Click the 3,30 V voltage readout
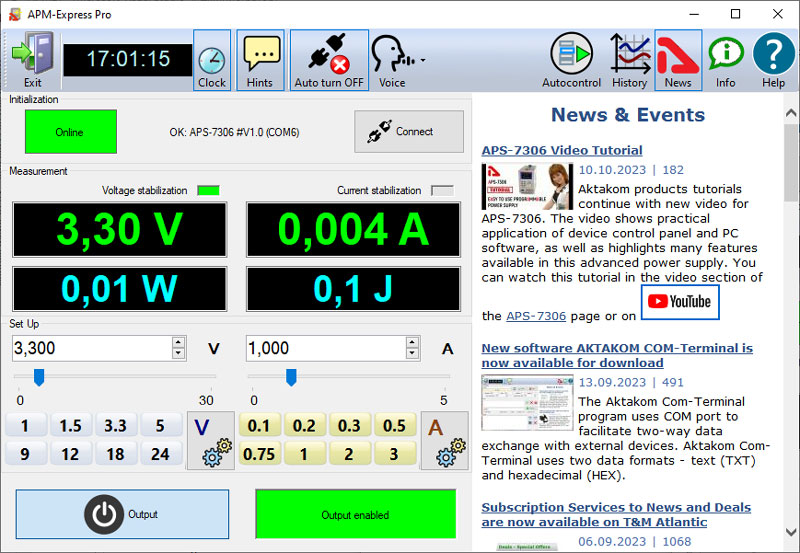 pos(119,230)
